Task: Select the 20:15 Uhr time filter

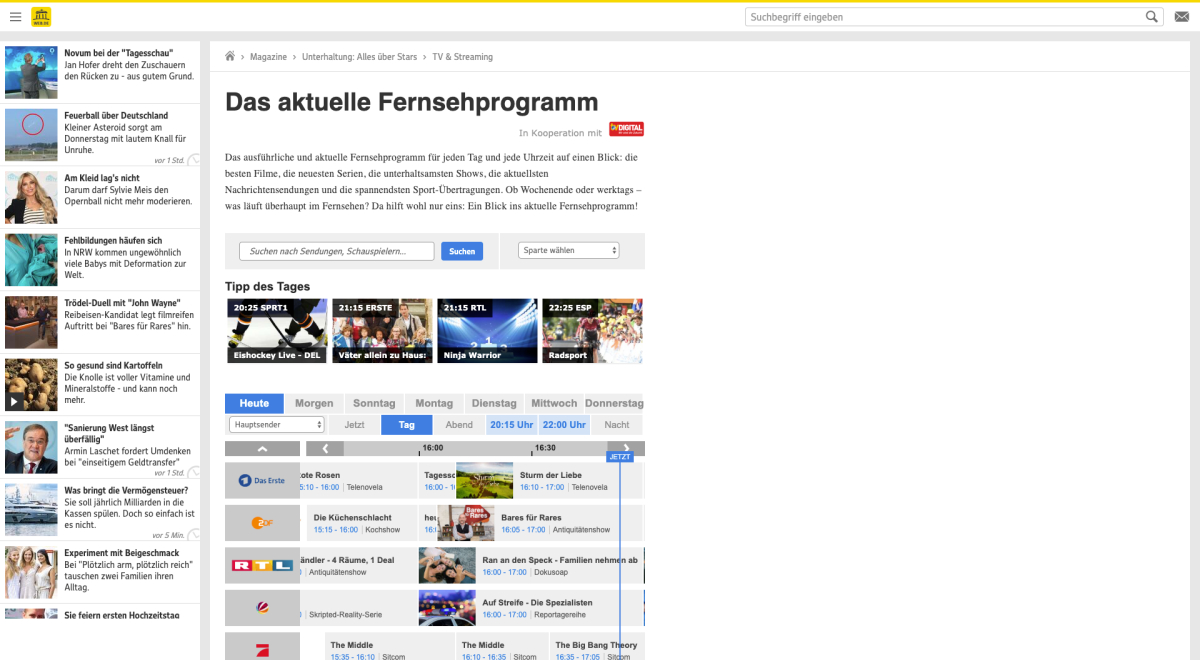Action: pos(511,425)
